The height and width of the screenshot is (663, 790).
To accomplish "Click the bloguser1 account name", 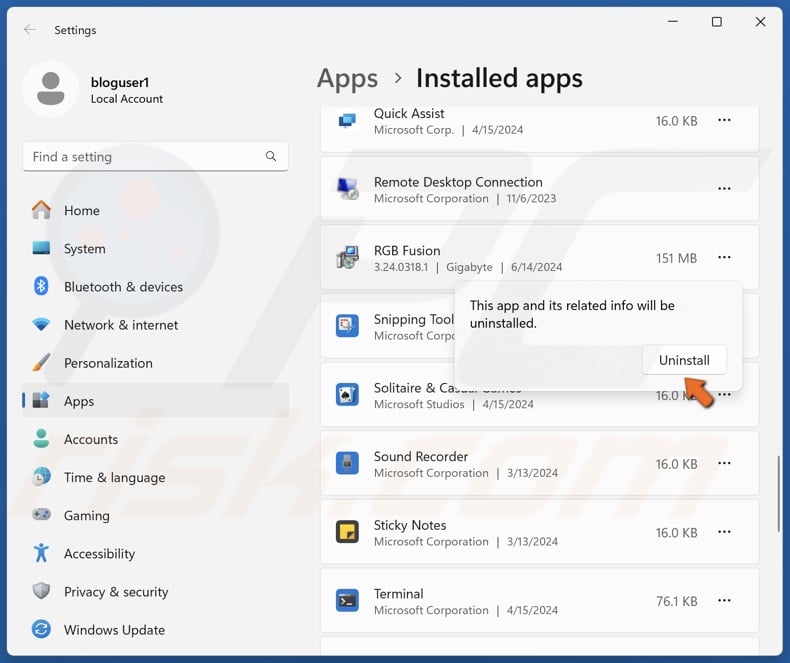I will [x=120, y=82].
